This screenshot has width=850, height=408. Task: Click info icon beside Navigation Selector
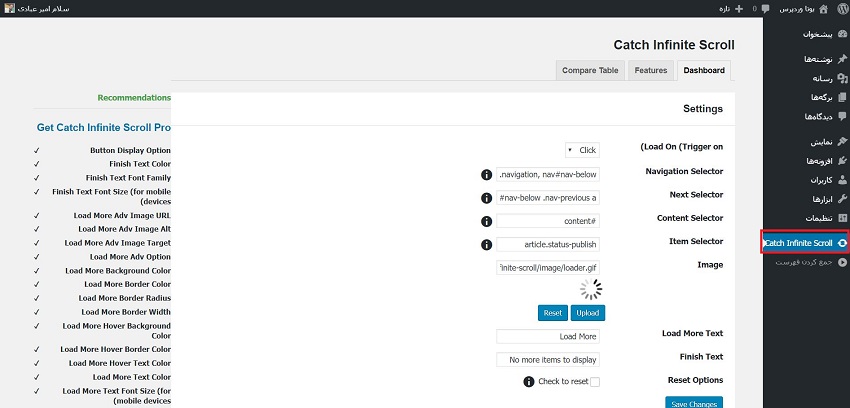point(486,174)
